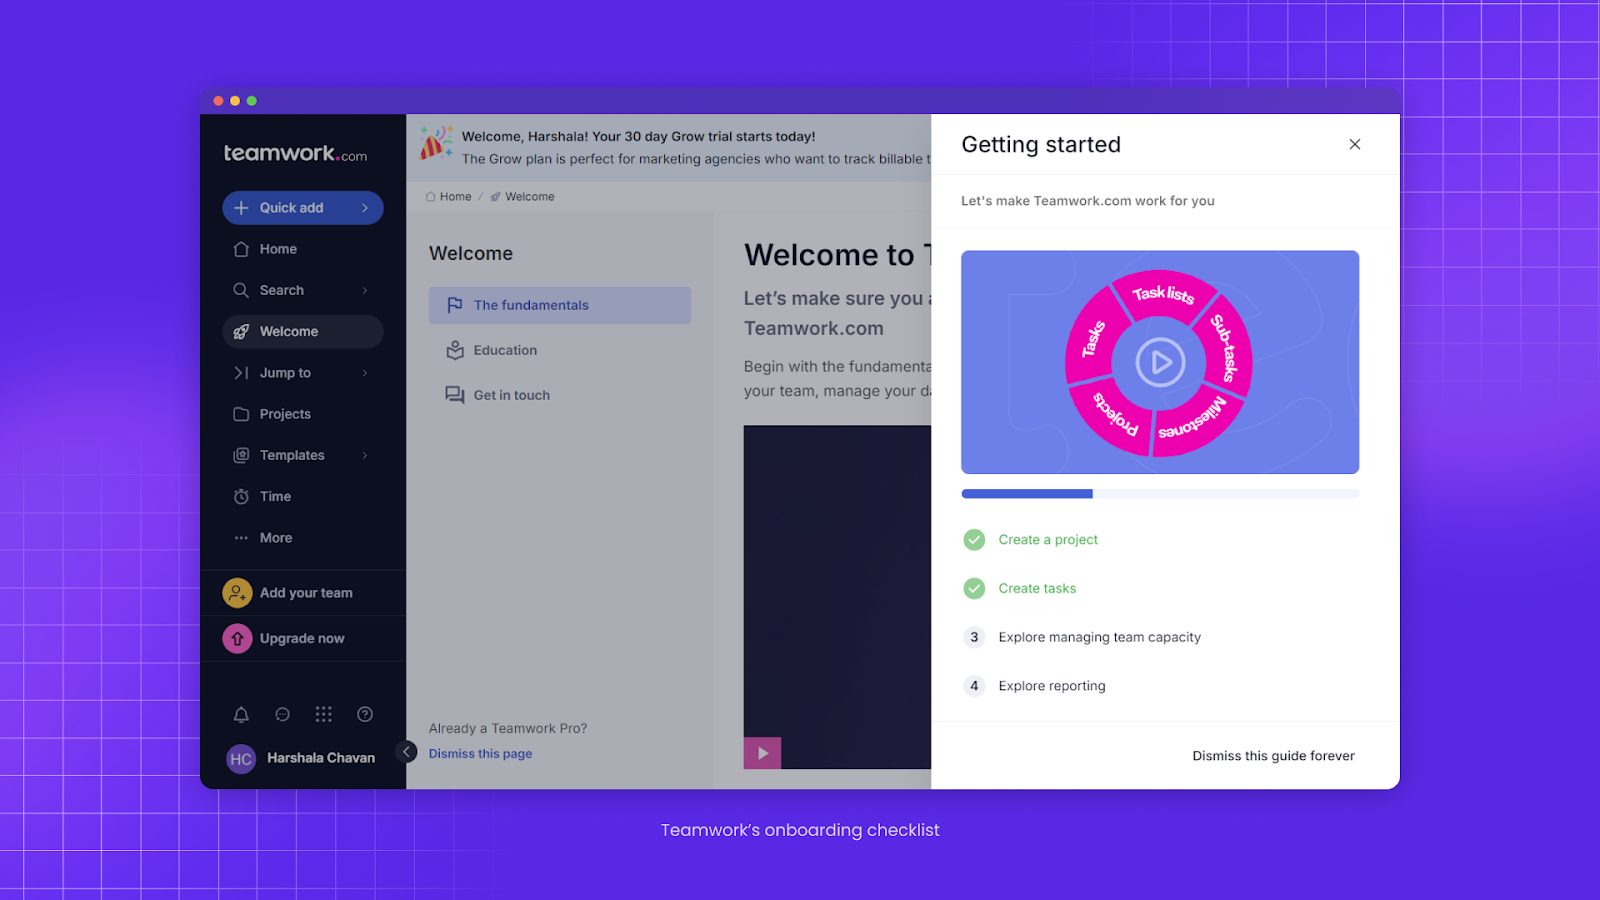Click the breadcrumb Home icon
The width and height of the screenshot is (1600, 900).
(x=431, y=197)
